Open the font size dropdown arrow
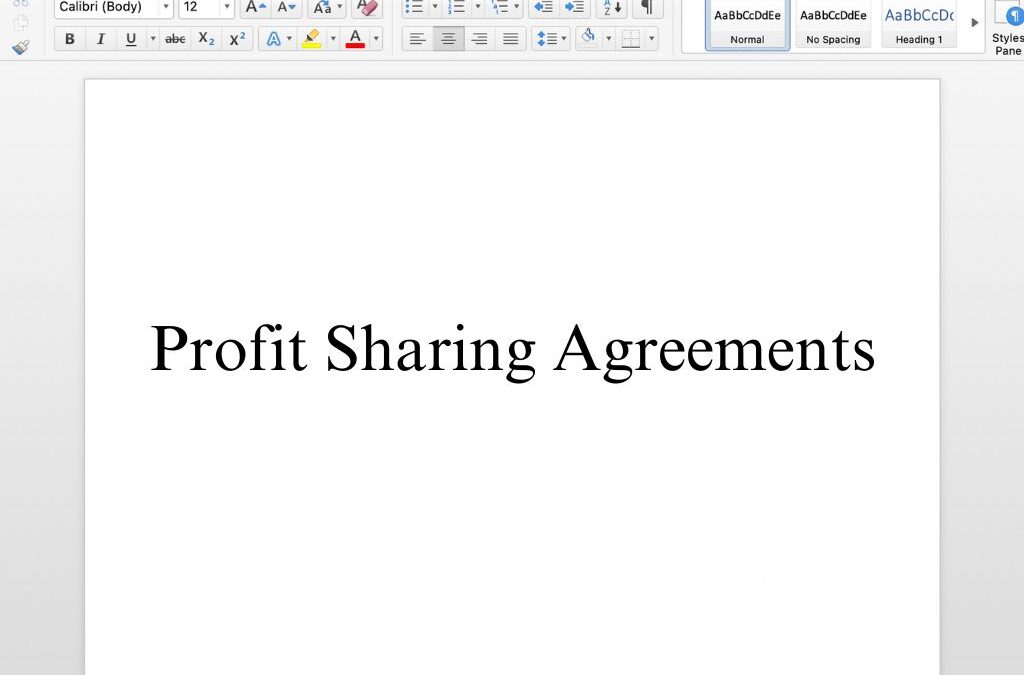This screenshot has height=675, width=1024. [227, 8]
